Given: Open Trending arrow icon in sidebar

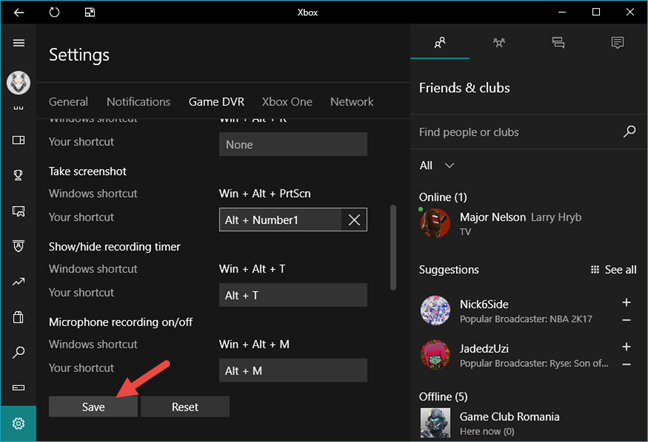Looking at the screenshot, I should coord(19,282).
